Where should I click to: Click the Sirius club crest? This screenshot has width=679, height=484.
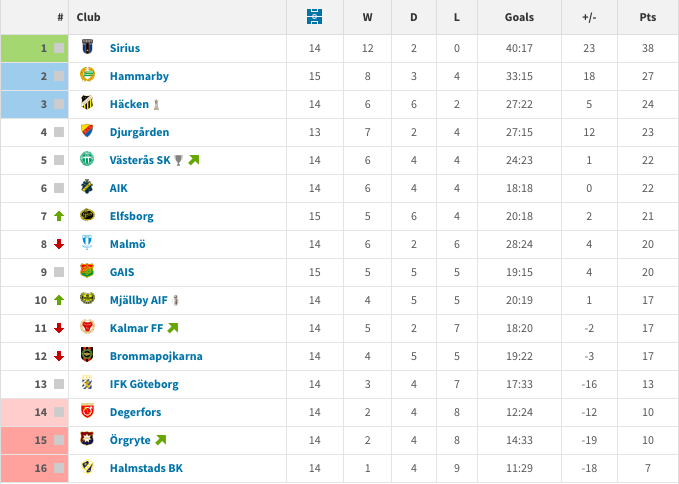(x=87, y=47)
